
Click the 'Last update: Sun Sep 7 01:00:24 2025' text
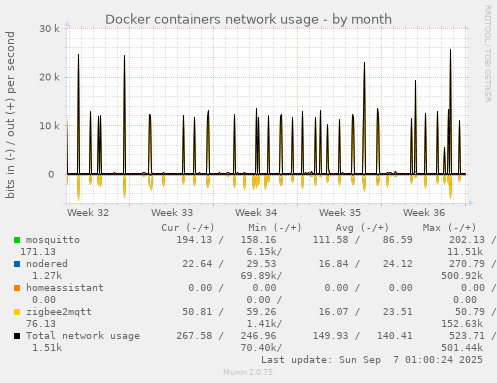pos(372,360)
